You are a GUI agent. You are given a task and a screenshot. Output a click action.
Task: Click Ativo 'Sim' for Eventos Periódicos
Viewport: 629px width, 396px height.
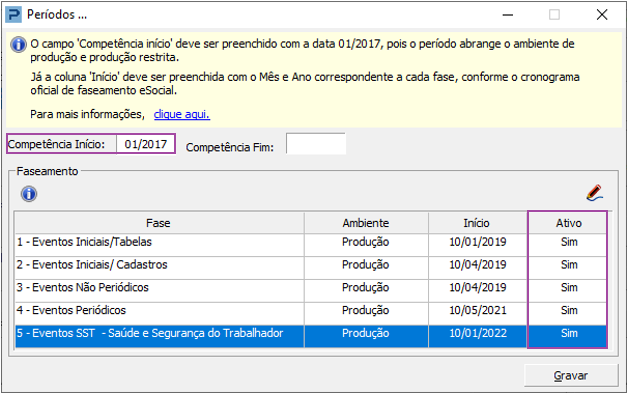click(x=569, y=311)
